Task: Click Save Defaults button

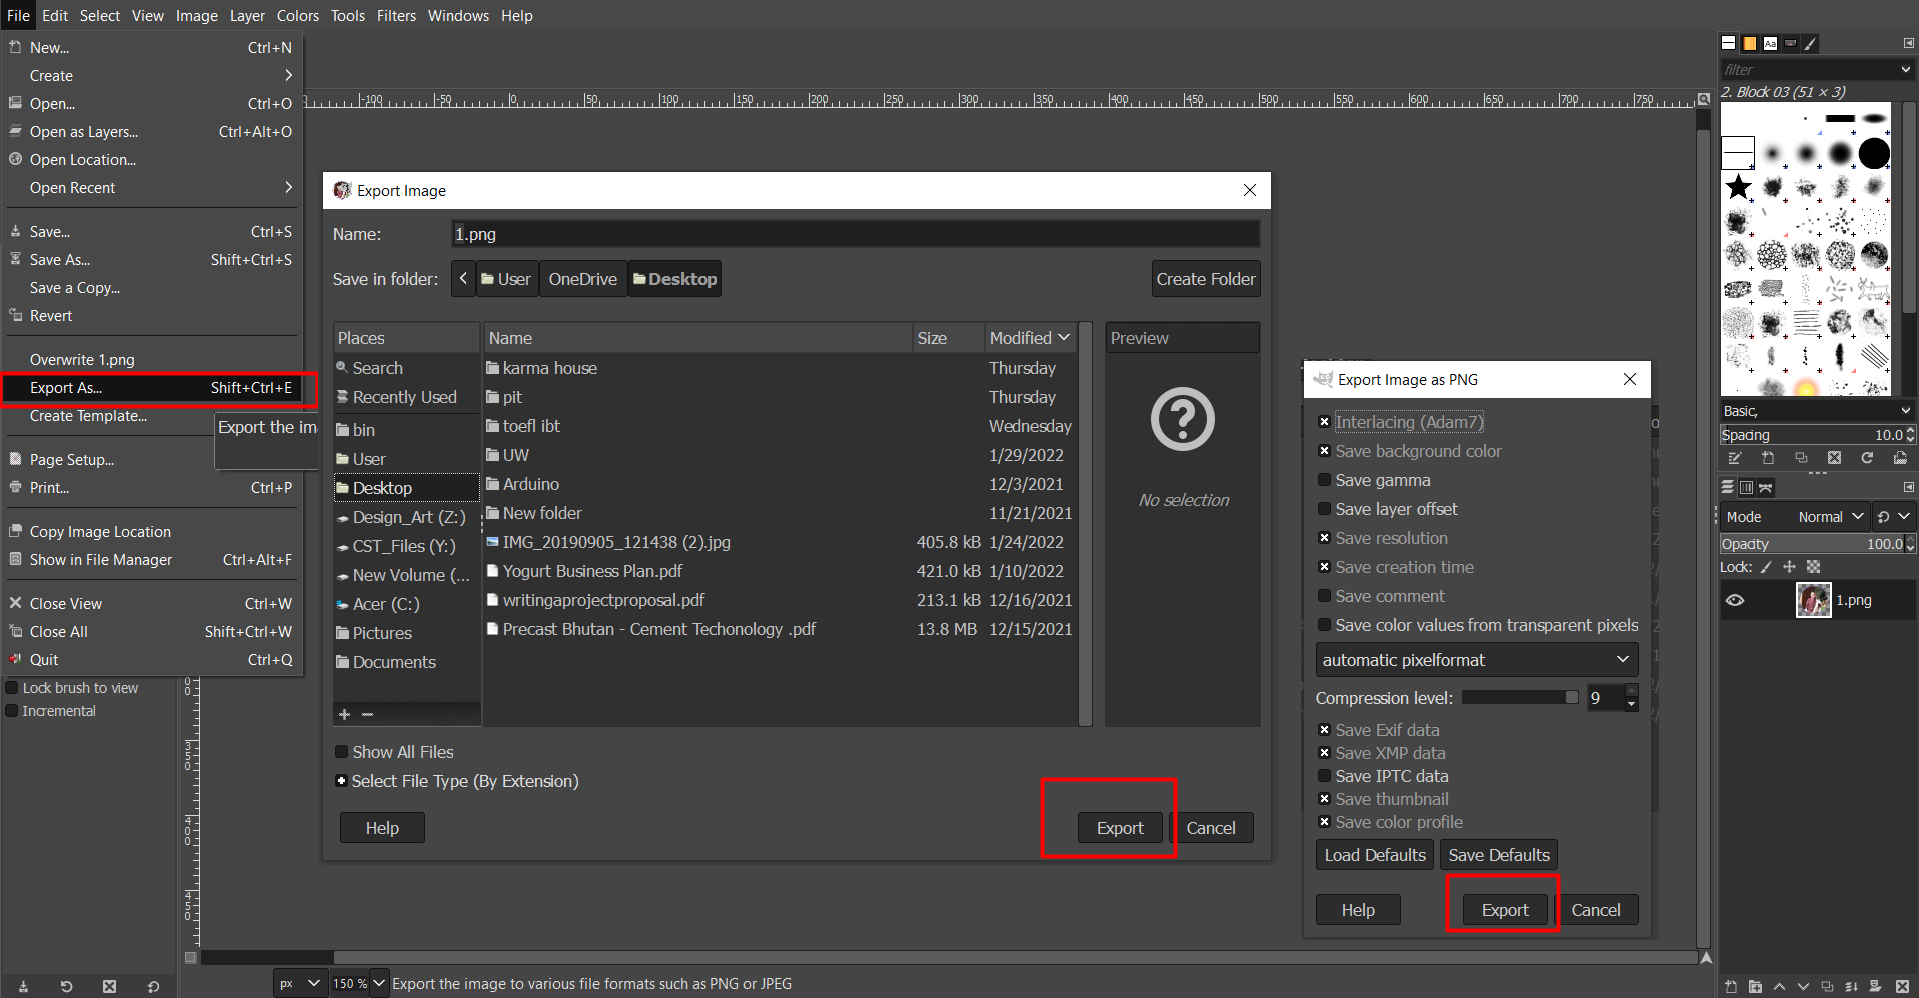Action: 1499,855
